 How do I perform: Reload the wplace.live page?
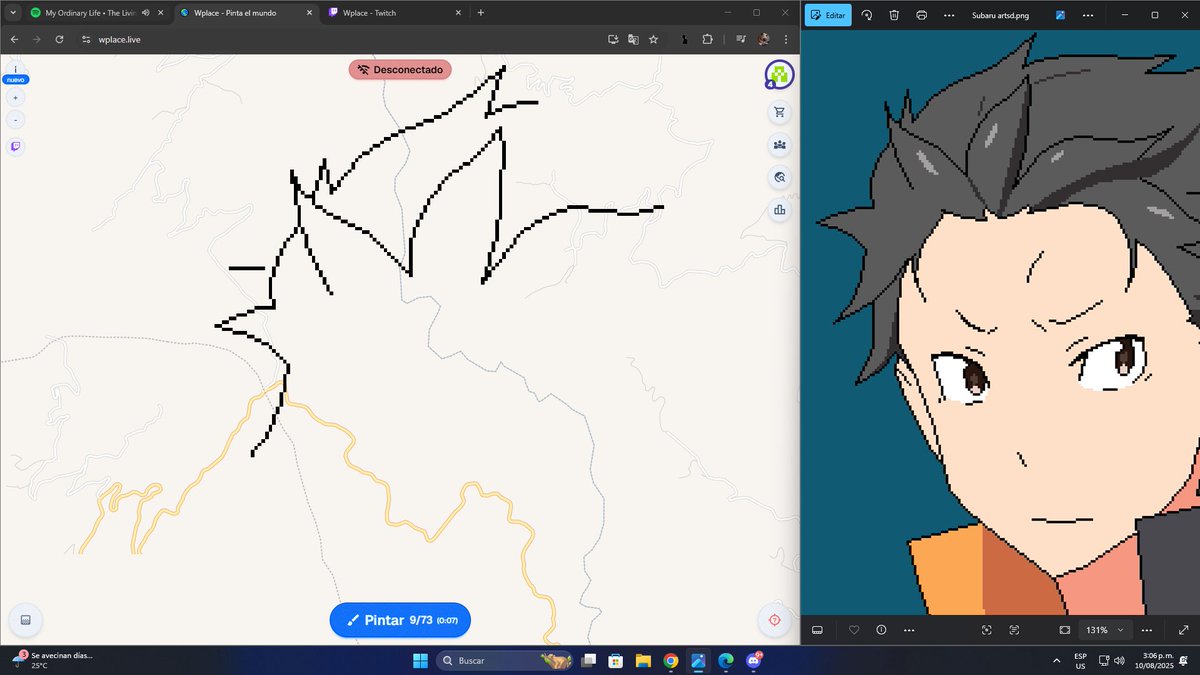coord(59,39)
